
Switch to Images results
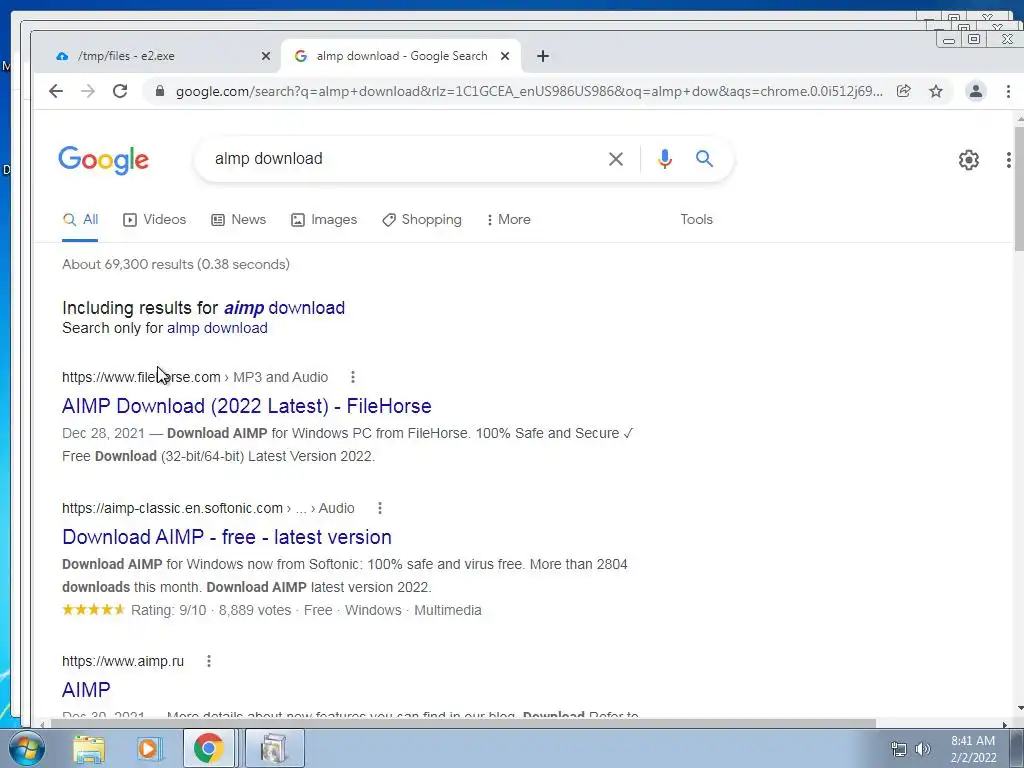click(324, 220)
